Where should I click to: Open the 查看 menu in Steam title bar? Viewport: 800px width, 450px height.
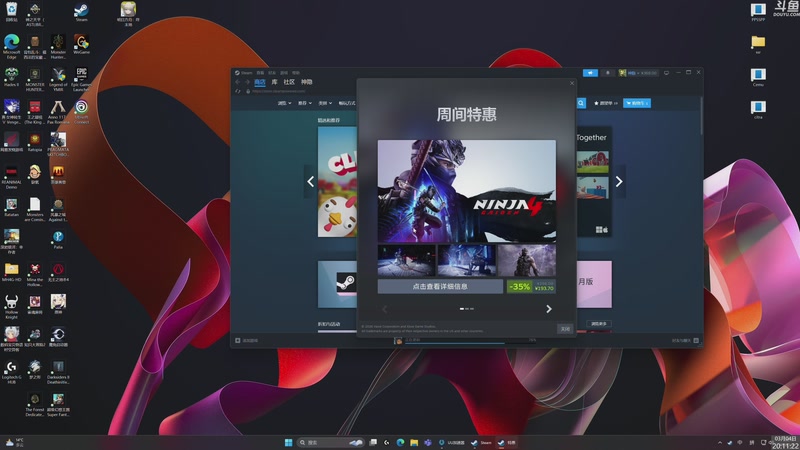click(260, 72)
